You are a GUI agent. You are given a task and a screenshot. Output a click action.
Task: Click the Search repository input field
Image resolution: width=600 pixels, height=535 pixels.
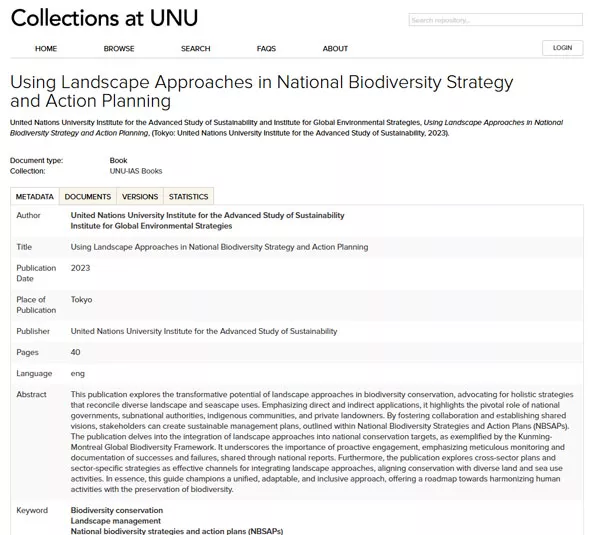point(495,20)
